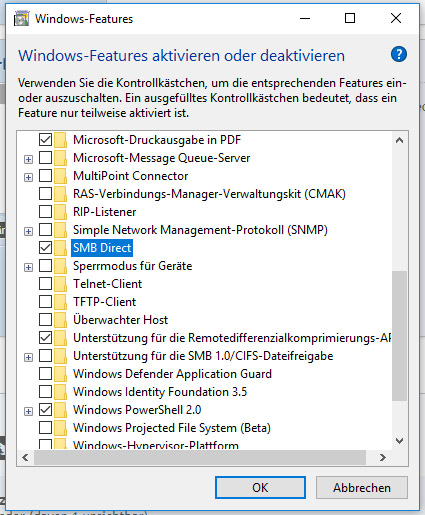Tick the TFTP-Client checkbox
The height and width of the screenshot is (515, 425).
click(45, 302)
